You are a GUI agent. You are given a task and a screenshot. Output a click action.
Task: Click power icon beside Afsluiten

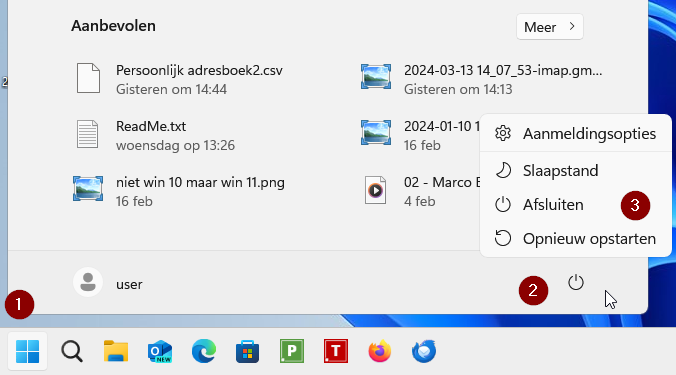pyautogui.click(x=503, y=205)
